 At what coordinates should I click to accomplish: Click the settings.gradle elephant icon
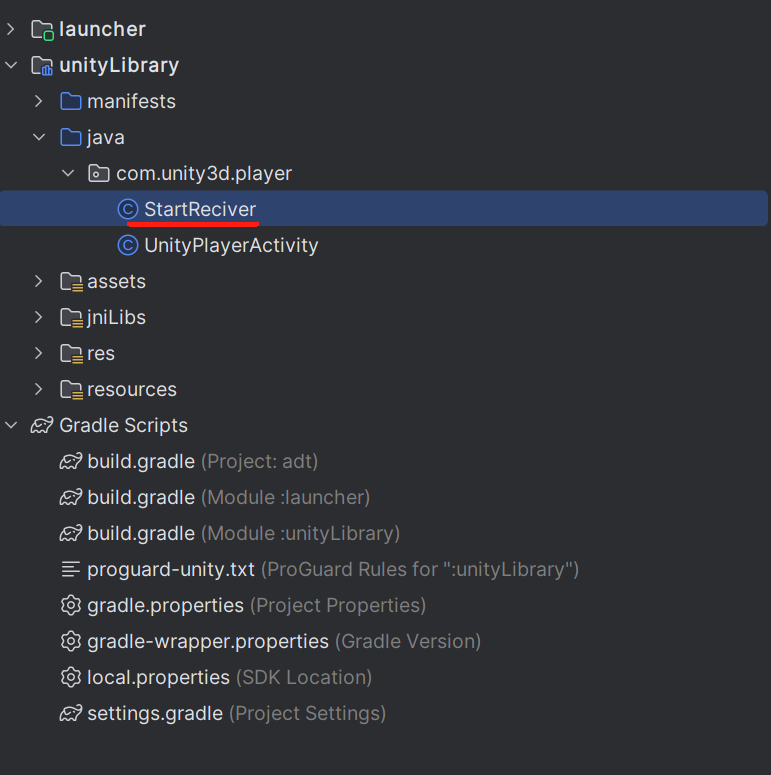[71, 713]
